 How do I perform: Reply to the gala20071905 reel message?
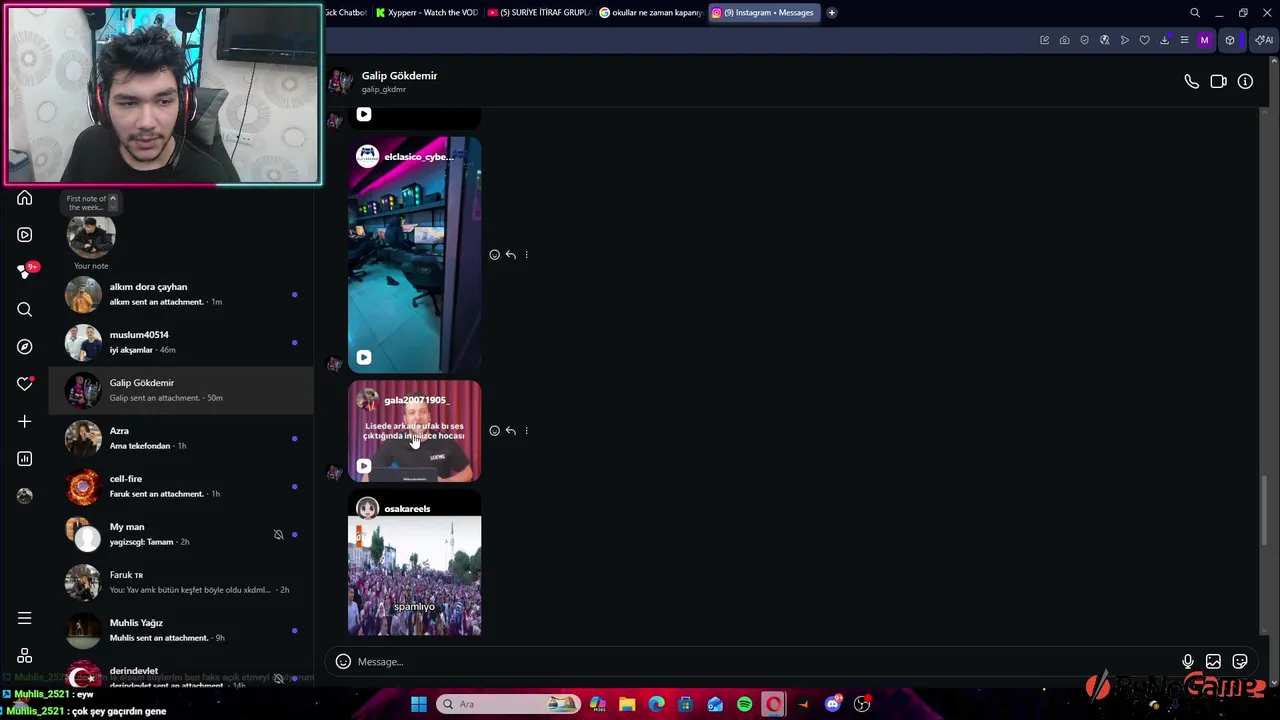point(510,431)
